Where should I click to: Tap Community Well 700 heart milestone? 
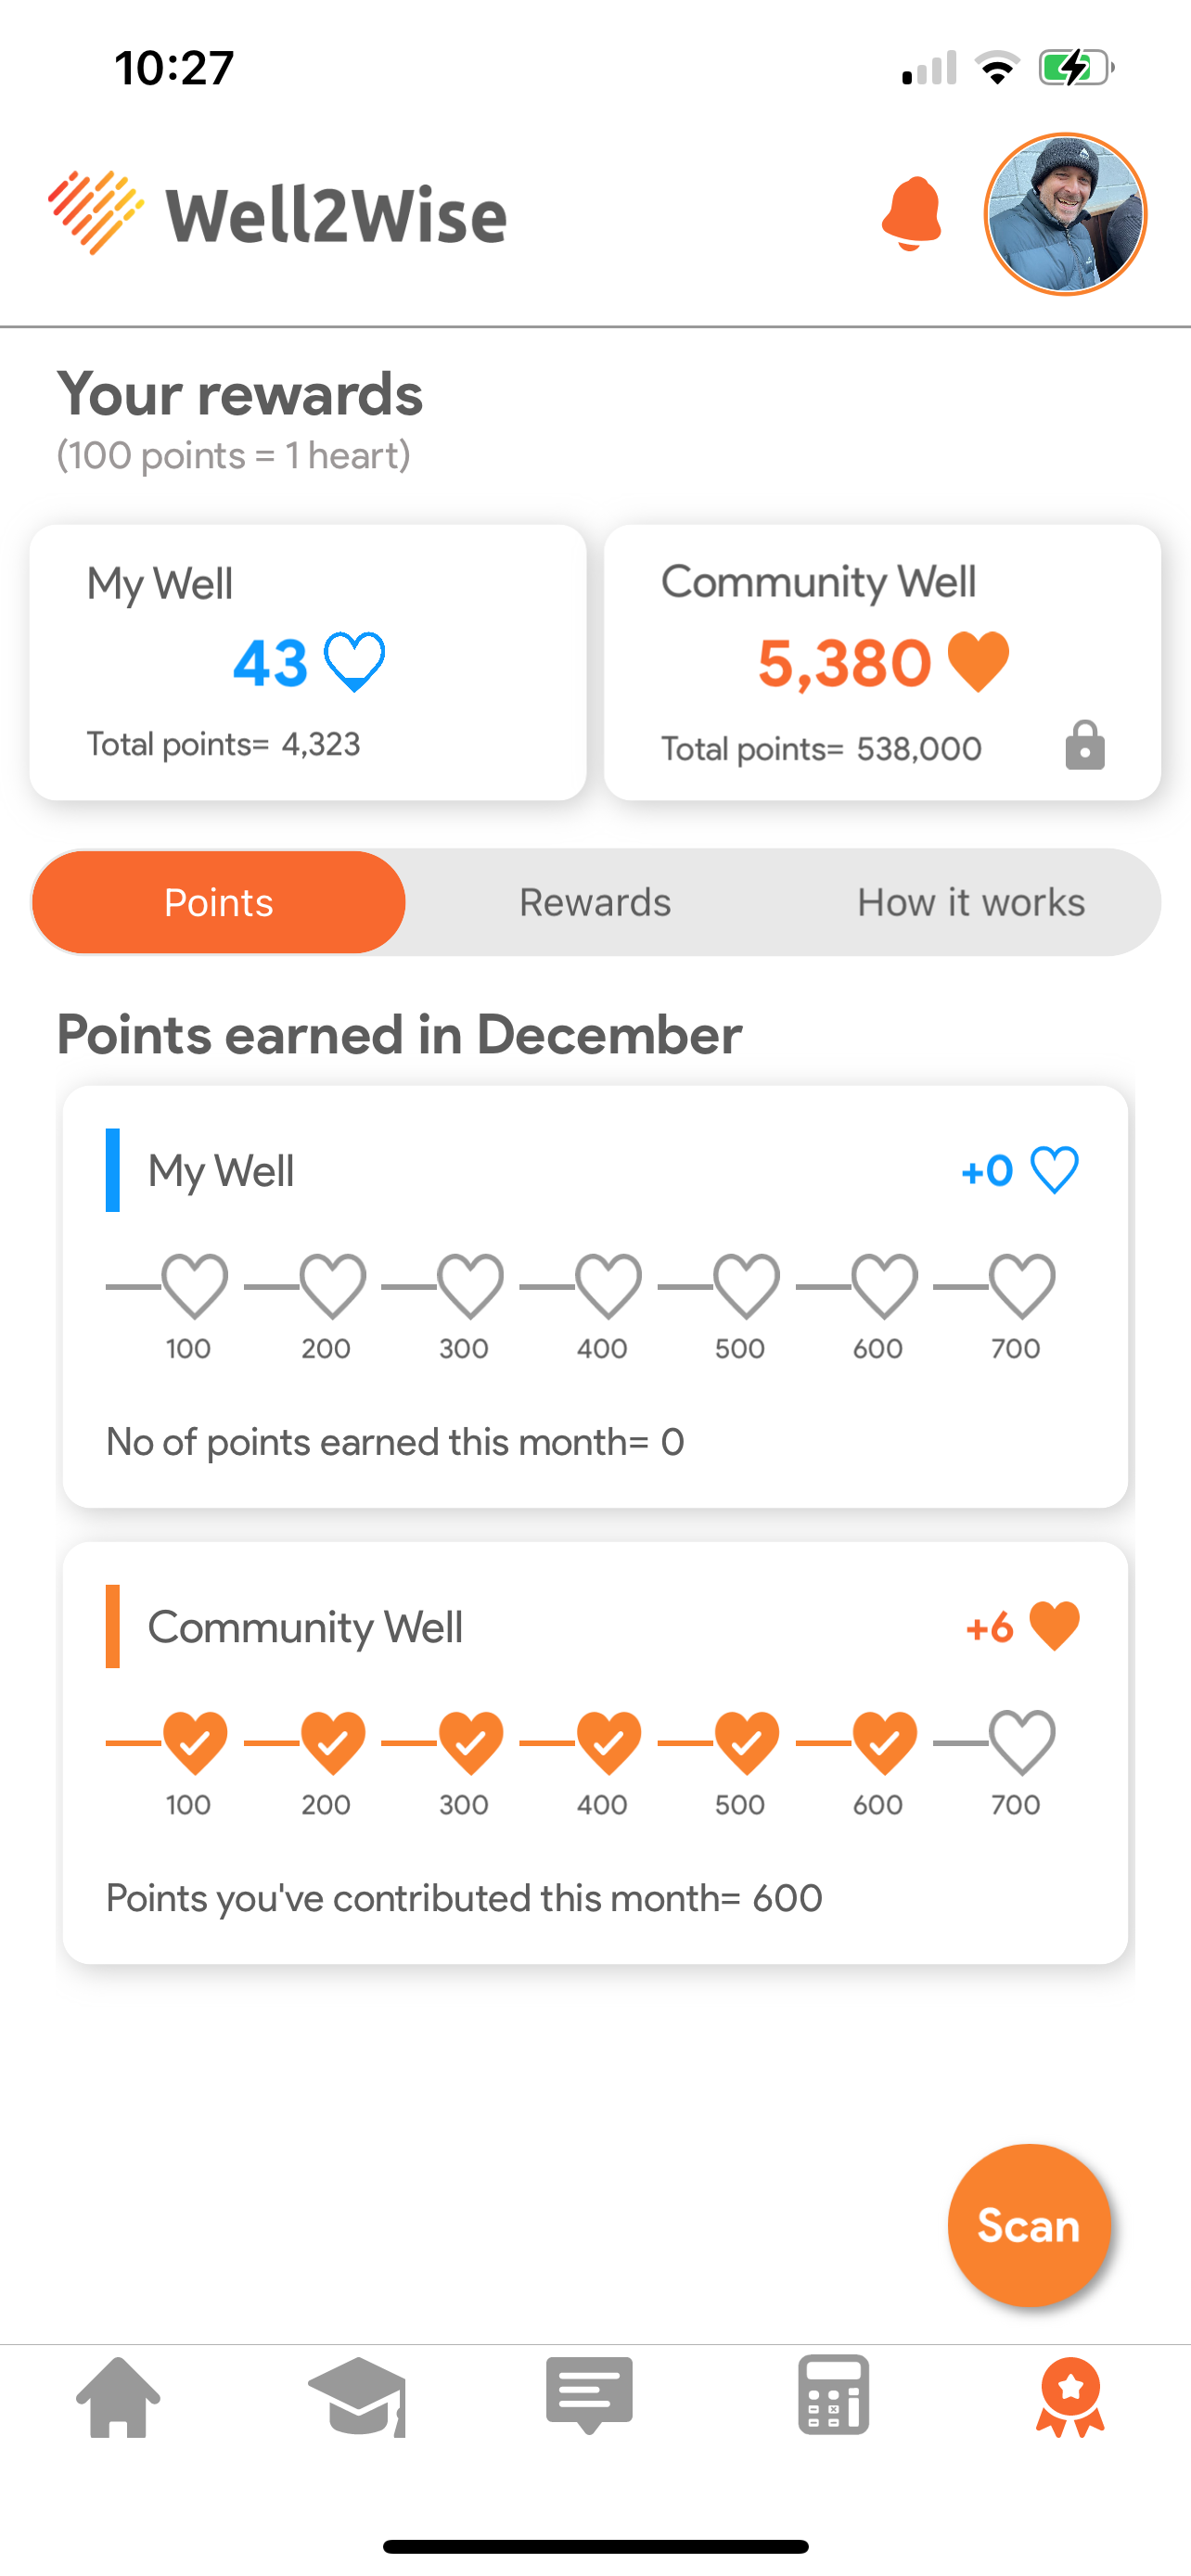1021,1741
